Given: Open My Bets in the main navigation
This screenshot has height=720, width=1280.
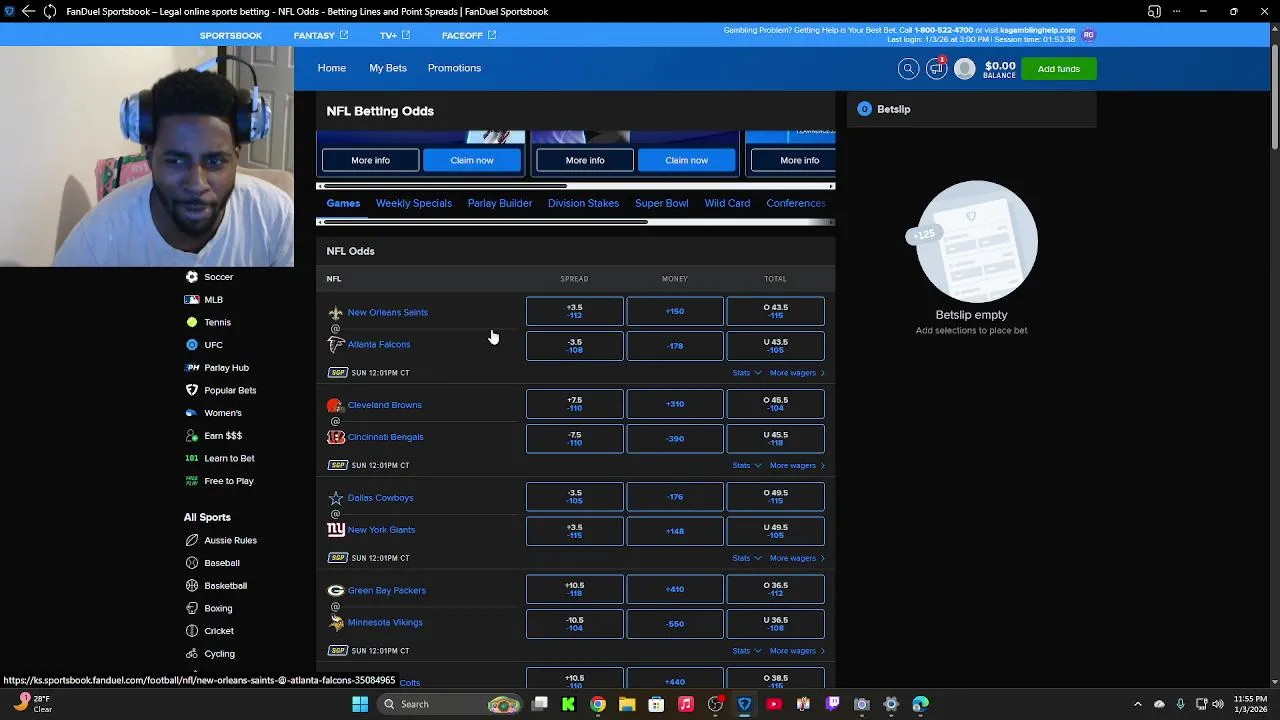Looking at the screenshot, I should pos(388,68).
